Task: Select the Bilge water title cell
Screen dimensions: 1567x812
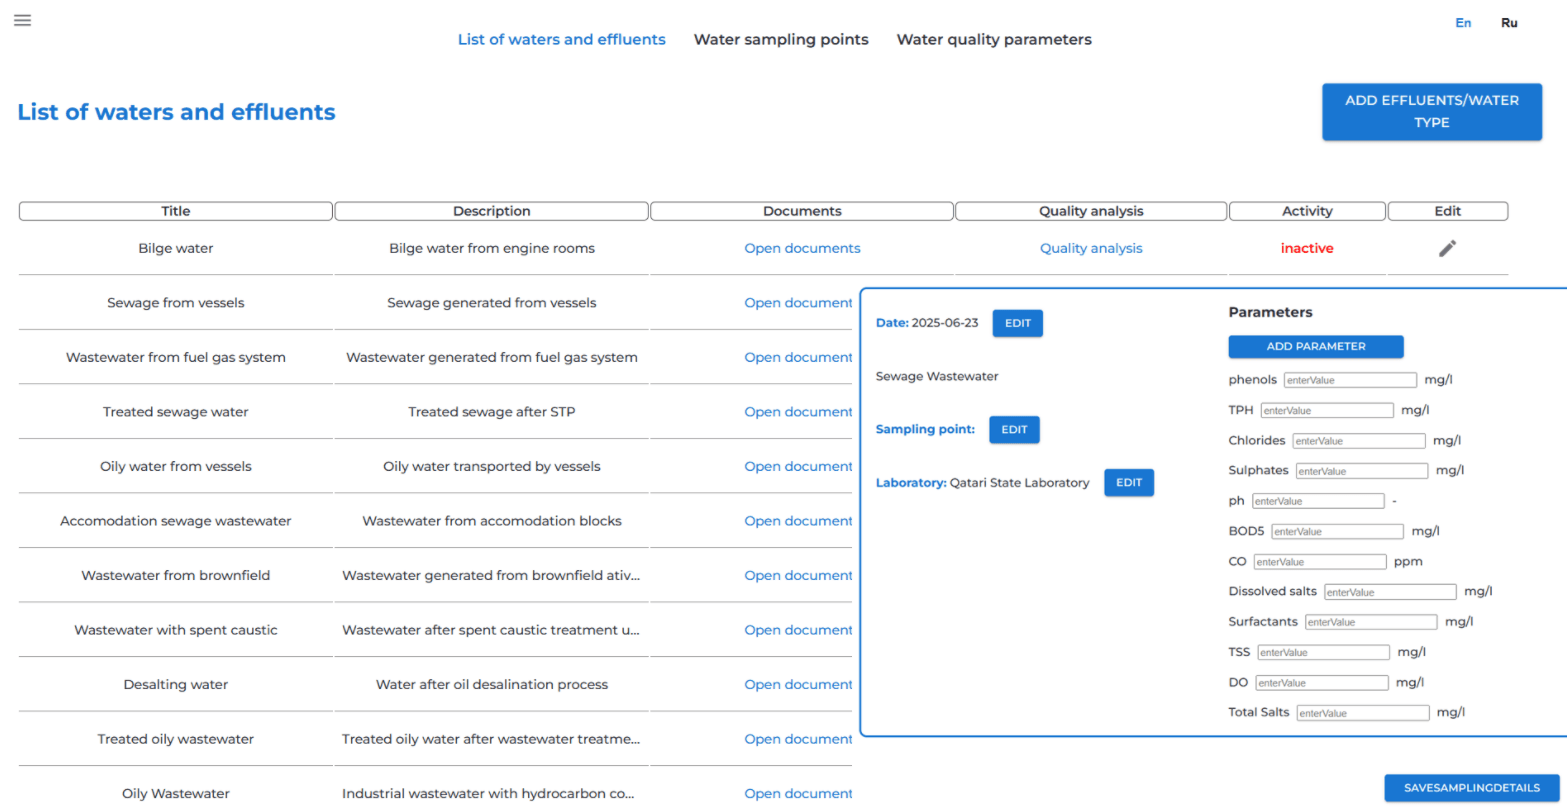Action: (x=176, y=248)
